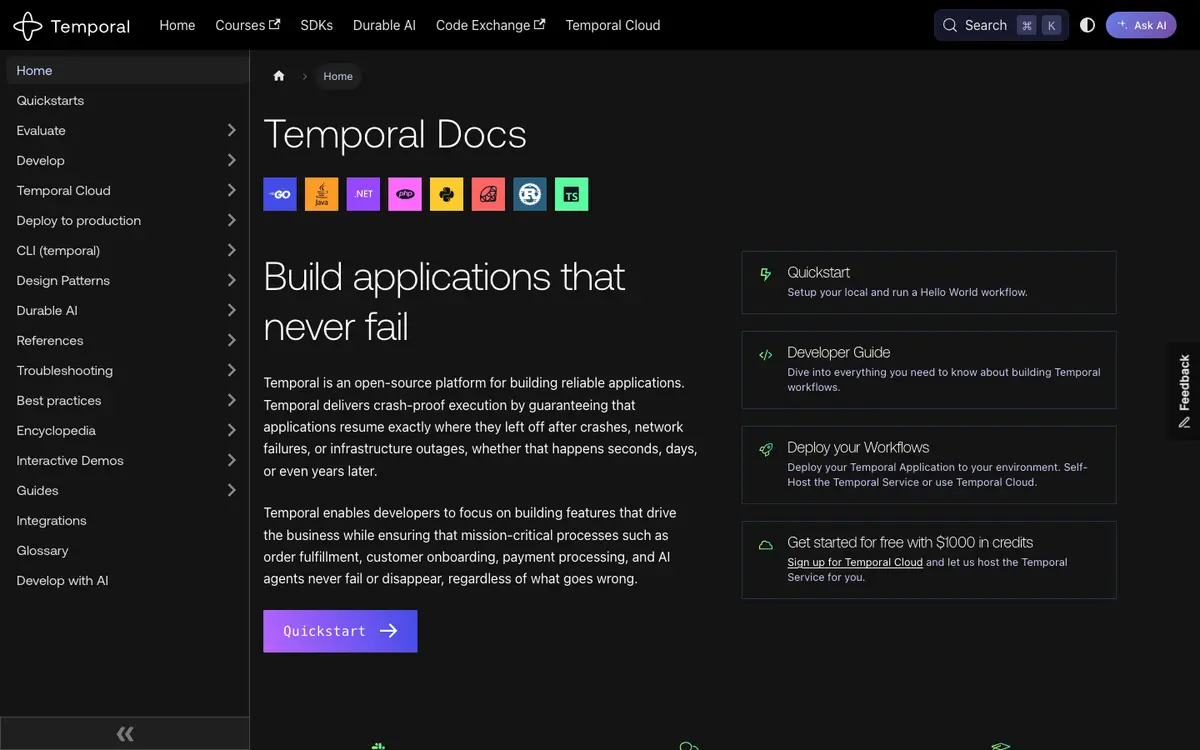Image resolution: width=1200 pixels, height=750 pixels.
Task: Click the Feedback pencil icon
Action: [x=1185, y=422]
